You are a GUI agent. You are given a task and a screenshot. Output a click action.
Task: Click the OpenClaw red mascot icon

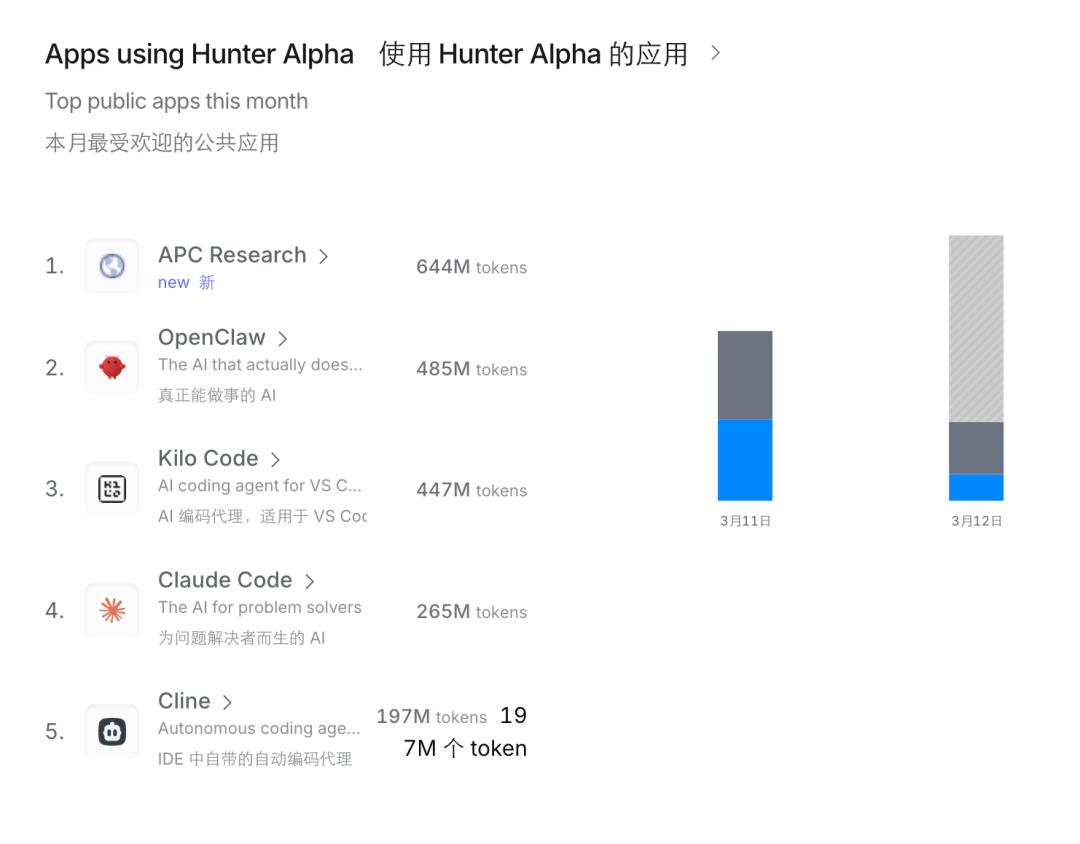point(112,368)
